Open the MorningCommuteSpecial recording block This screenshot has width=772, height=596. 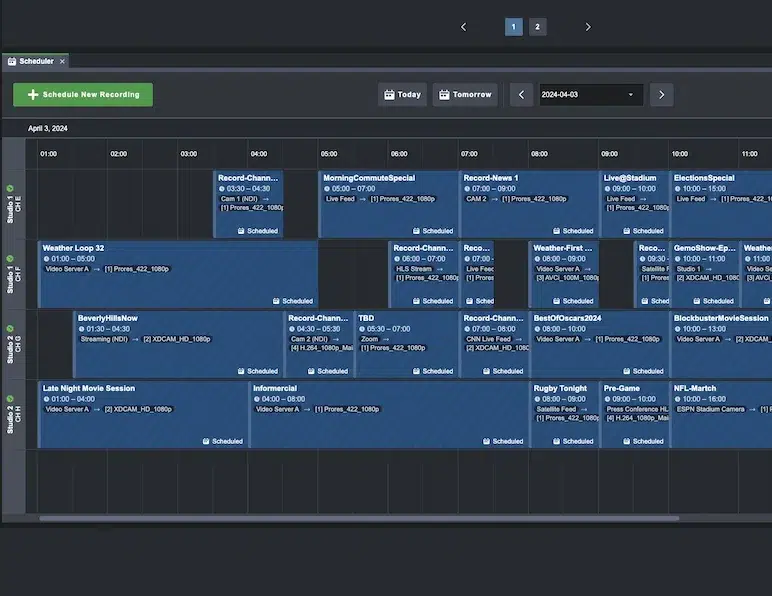[x=388, y=204]
